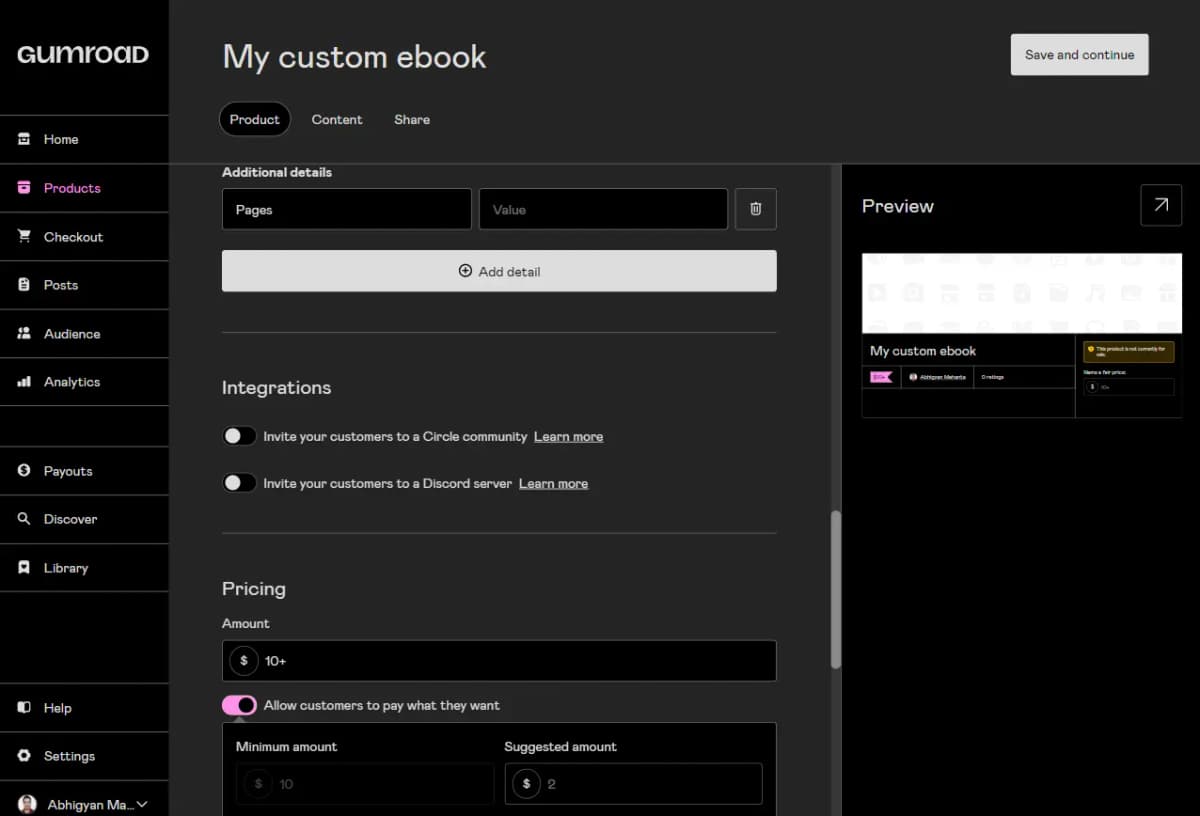Viewport: 1200px width, 816px height.
Task: Click the Integrations section heading
Action: point(276,388)
